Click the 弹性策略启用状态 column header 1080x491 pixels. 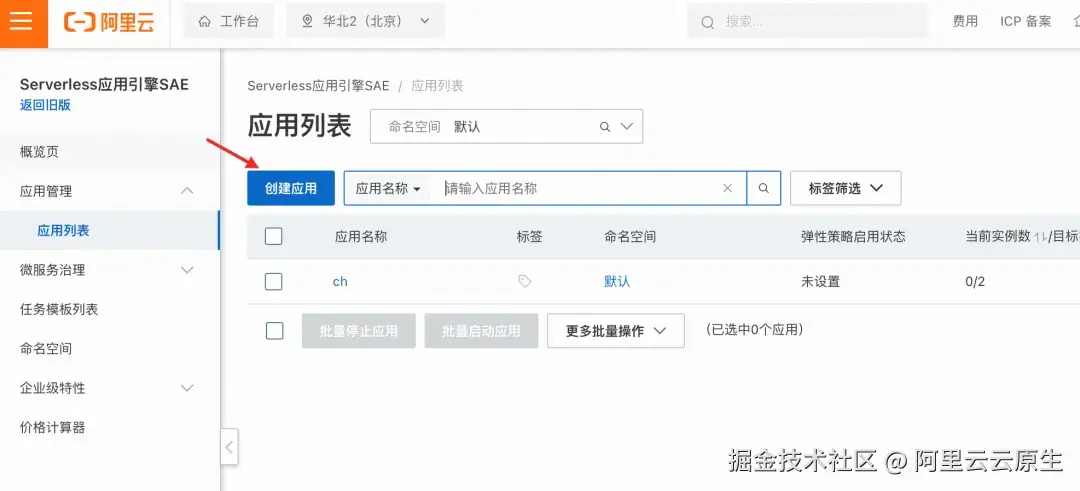(x=853, y=237)
